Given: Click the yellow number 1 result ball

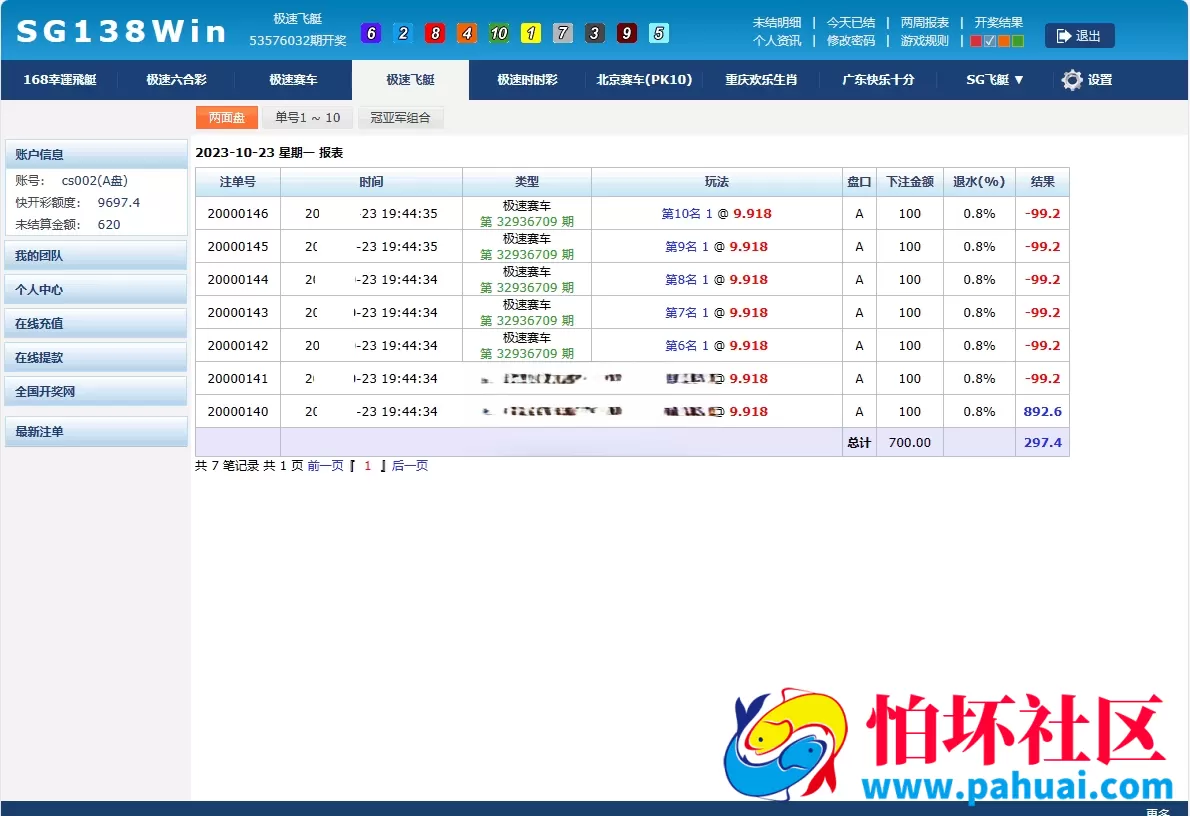Looking at the screenshot, I should coord(530,33).
